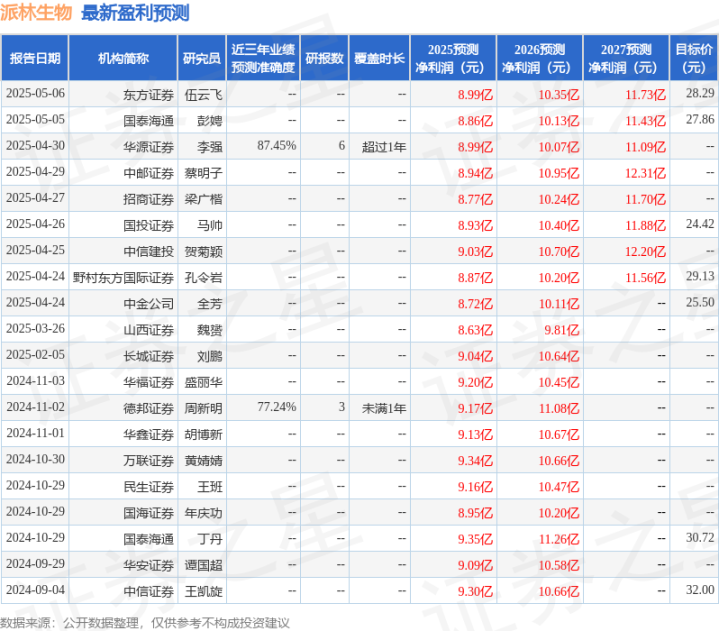Click the 研报数 column header
719x631 pixels.
pos(325,58)
